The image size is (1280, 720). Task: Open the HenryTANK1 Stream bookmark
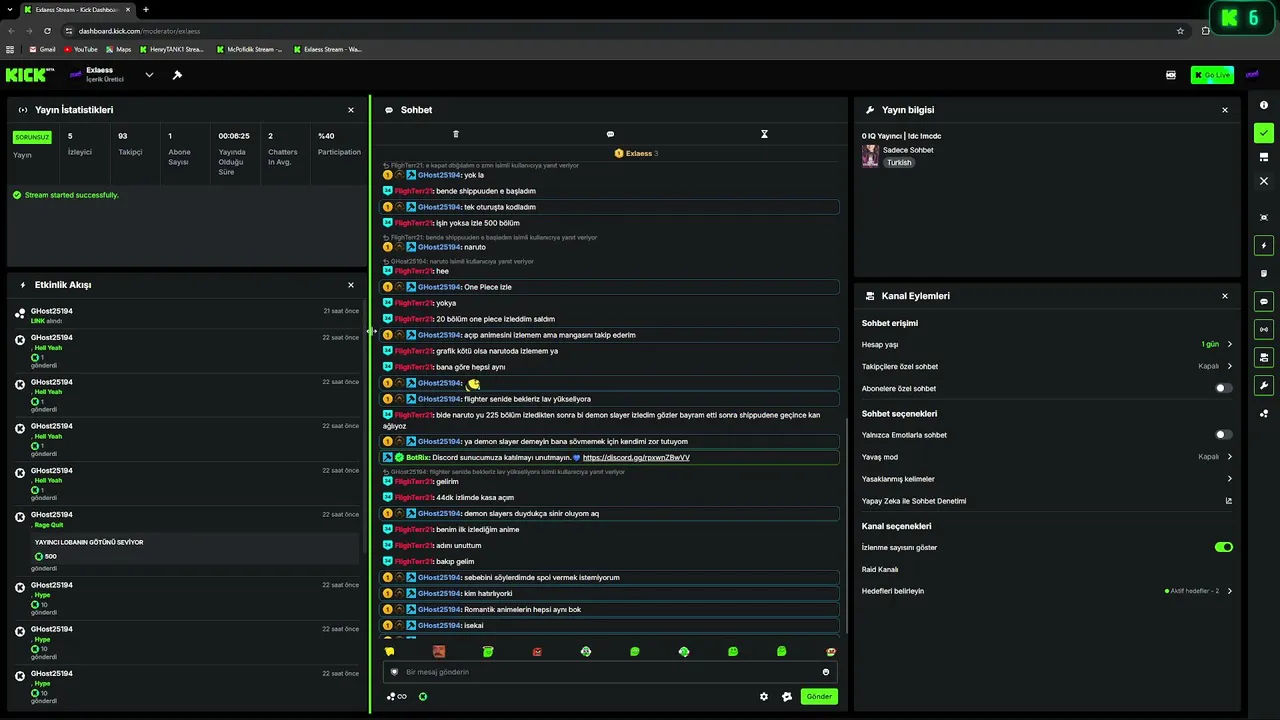point(172,49)
